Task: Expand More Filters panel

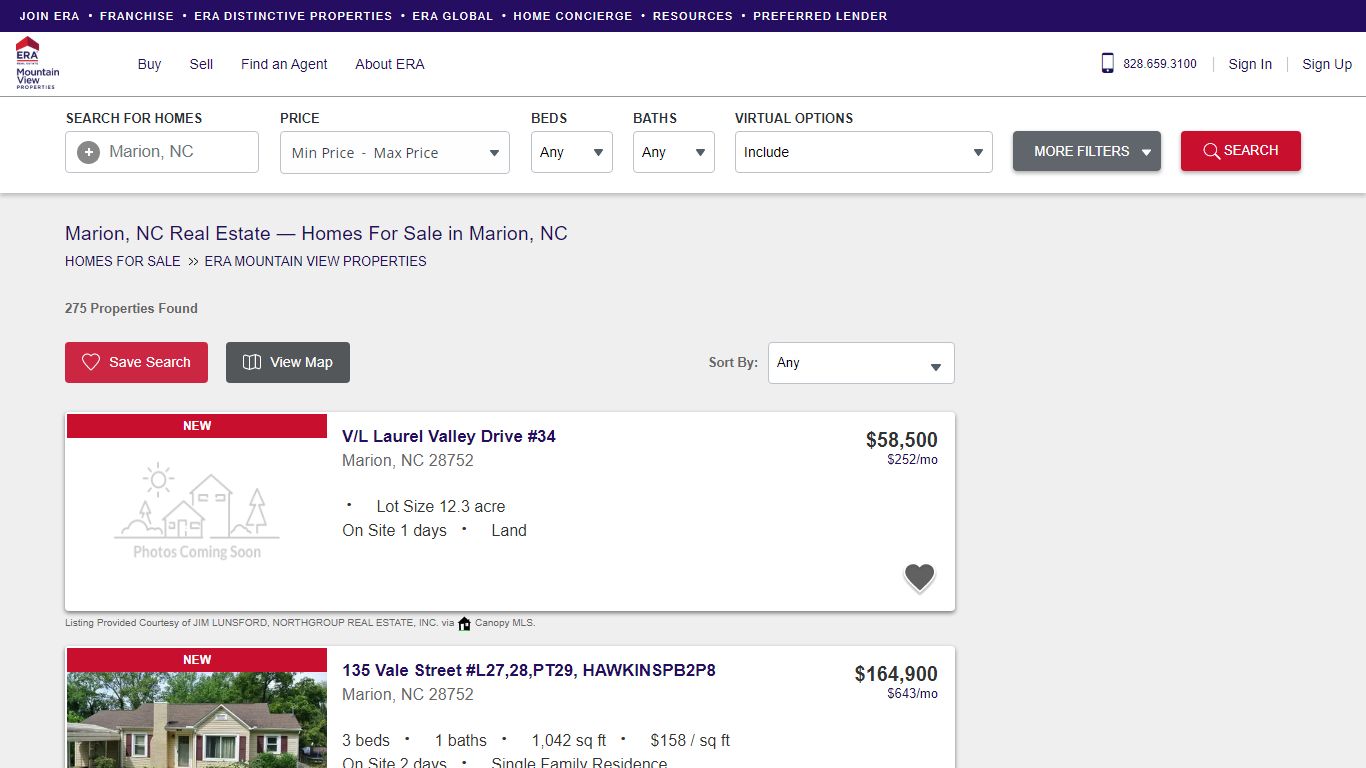Action: 1087,151
